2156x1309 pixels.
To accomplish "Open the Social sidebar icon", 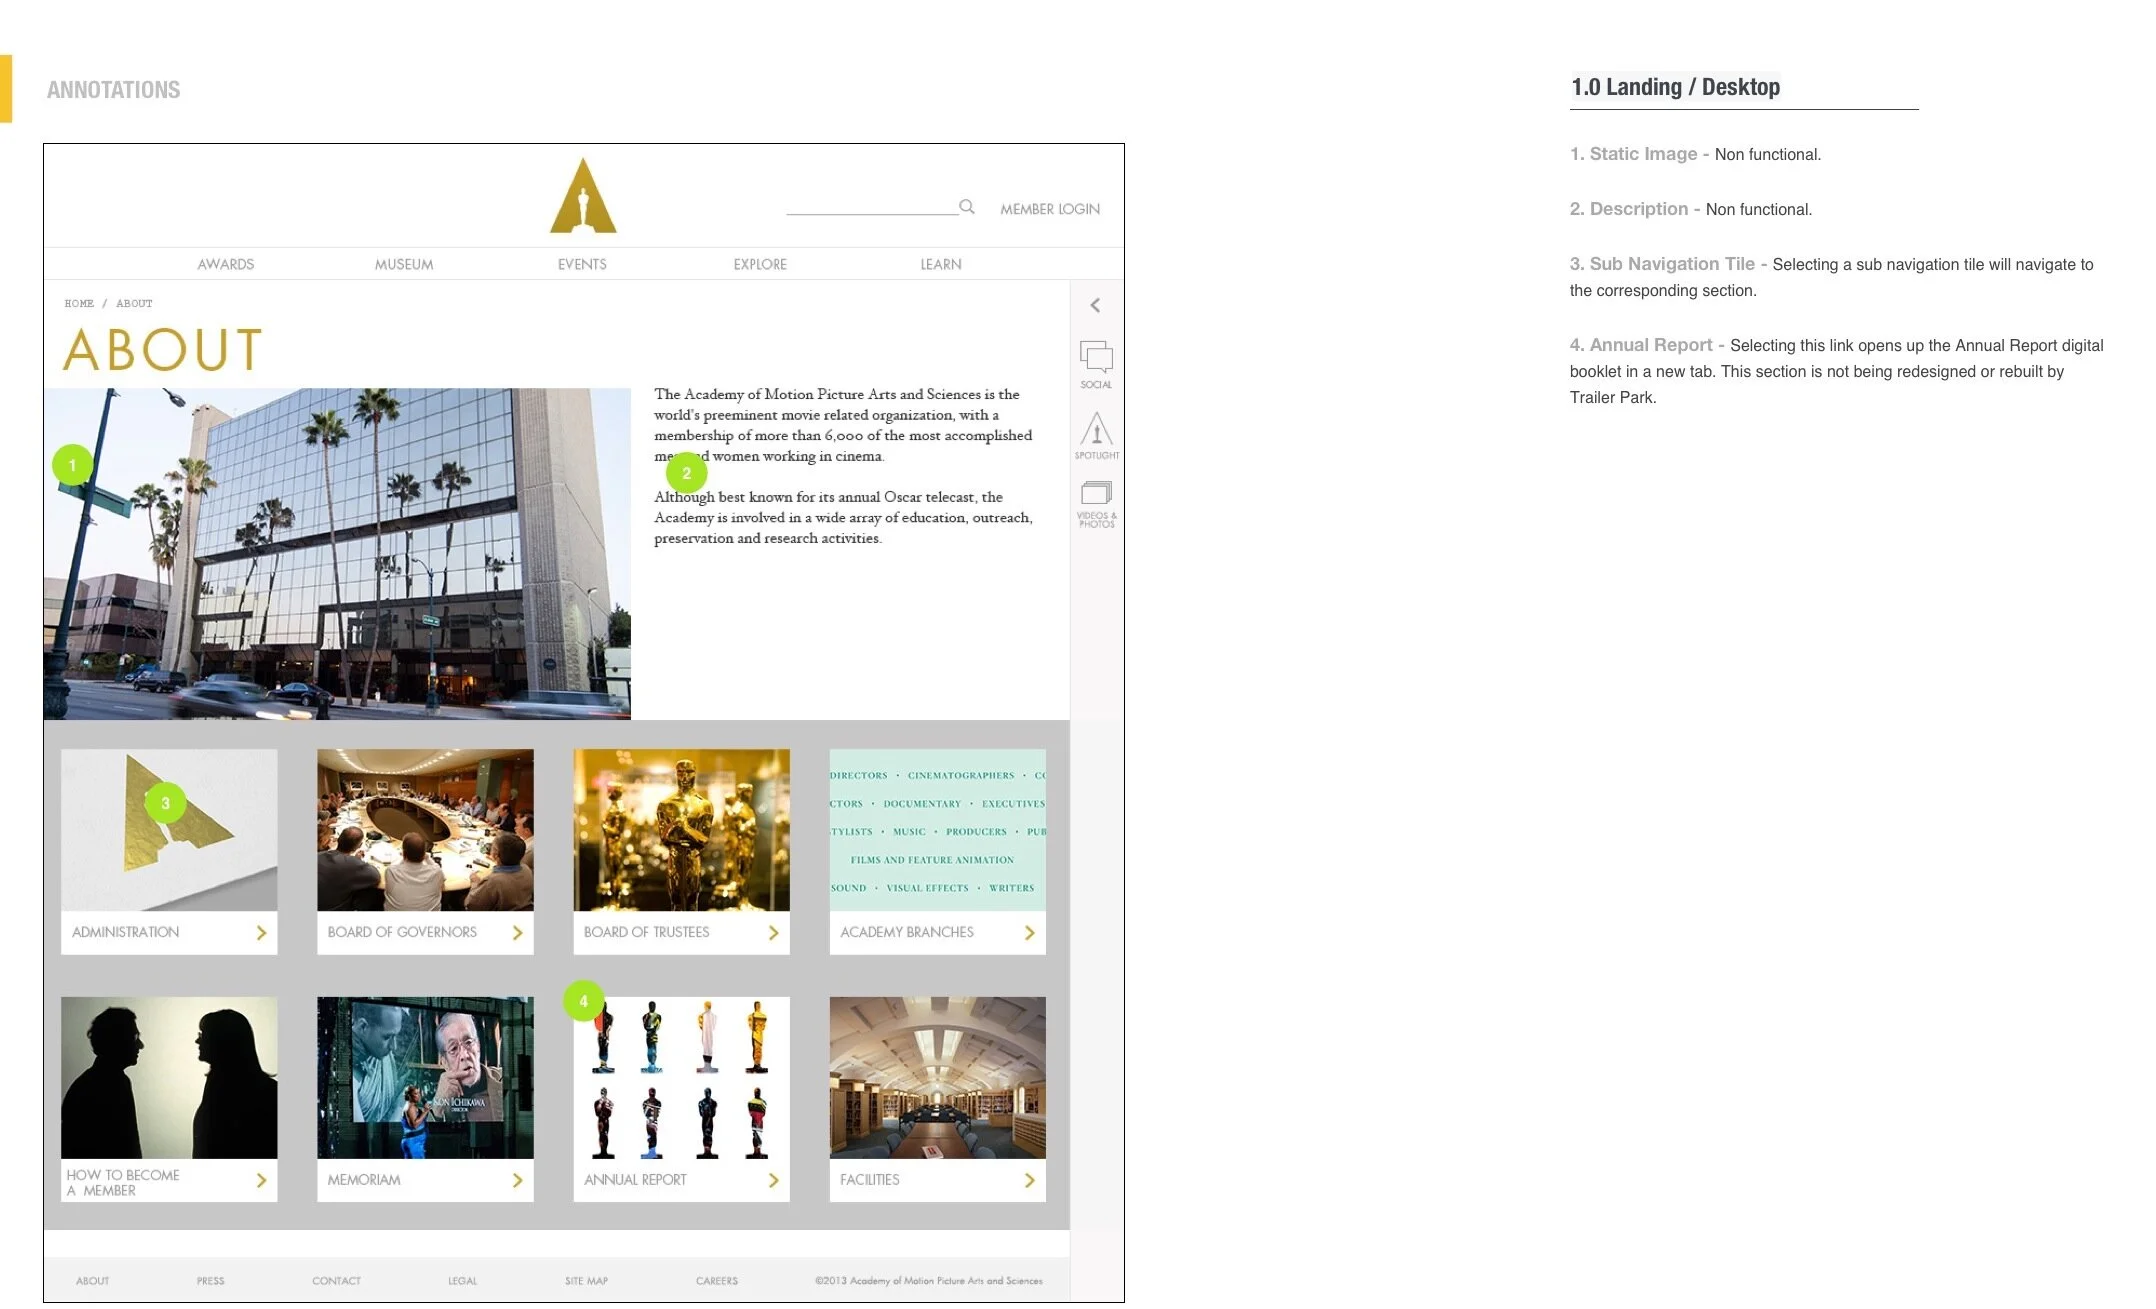I will (x=1096, y=364).
